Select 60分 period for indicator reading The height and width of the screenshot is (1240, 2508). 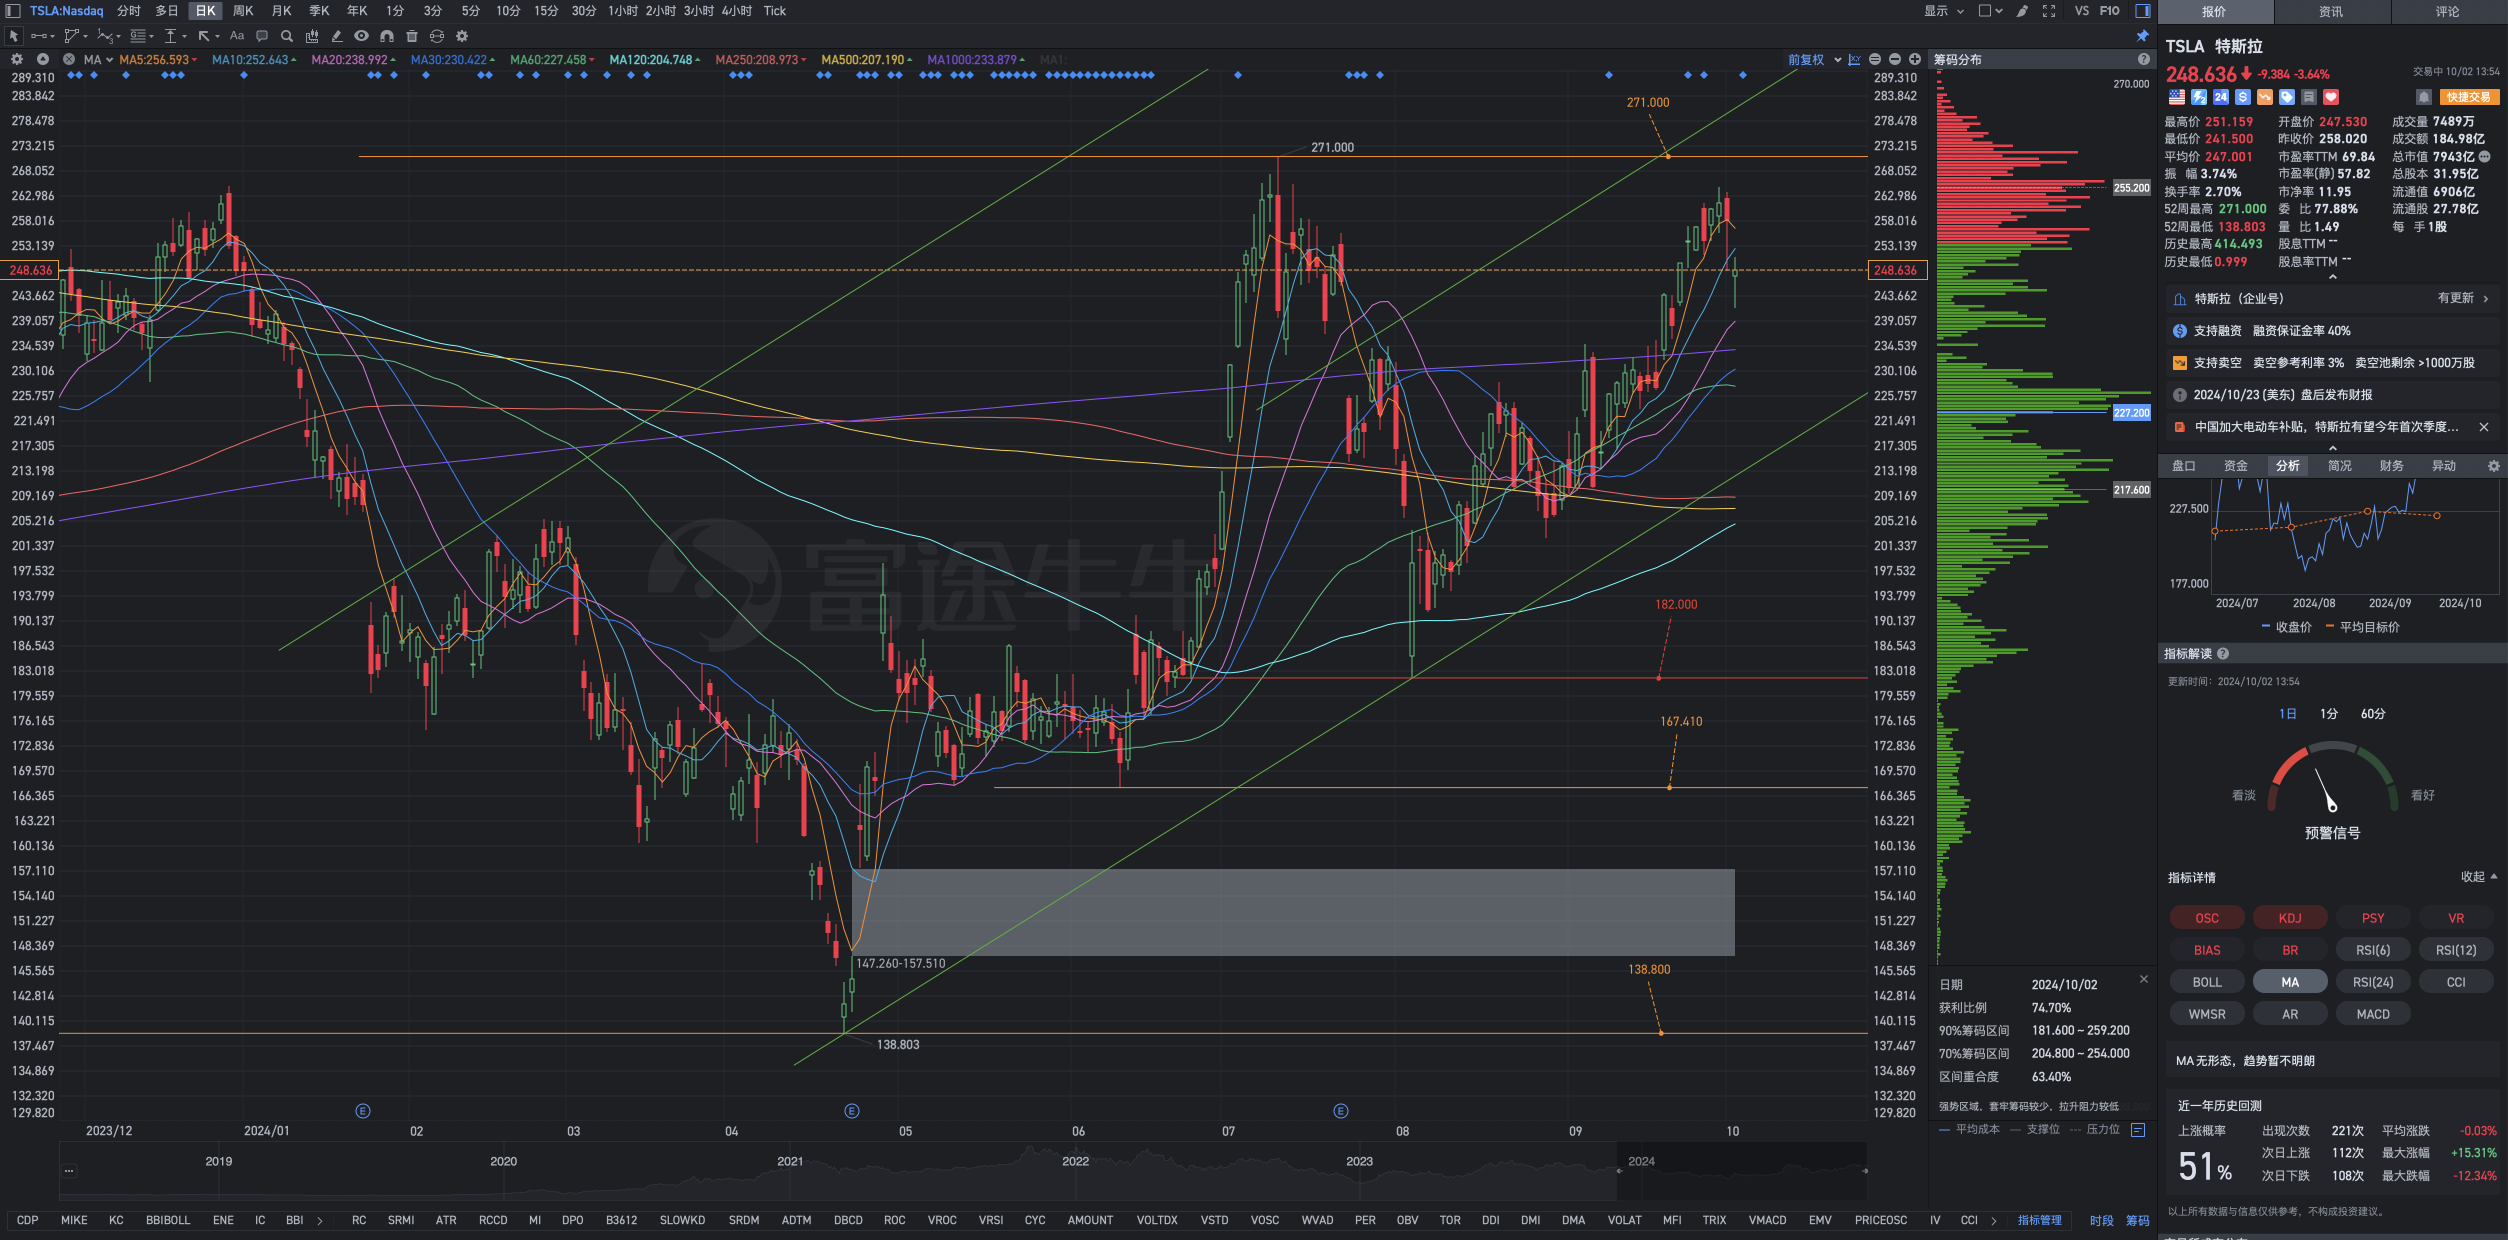click(x=2373, y=714)
